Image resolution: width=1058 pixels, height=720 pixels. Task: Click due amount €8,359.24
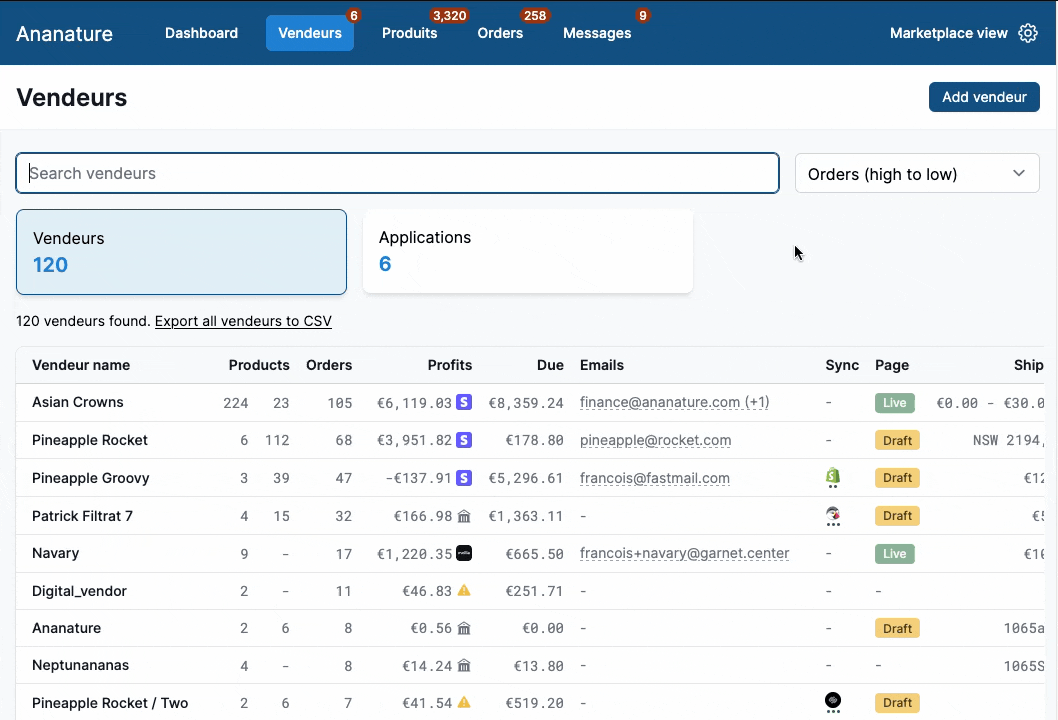[x=526, y=403]
